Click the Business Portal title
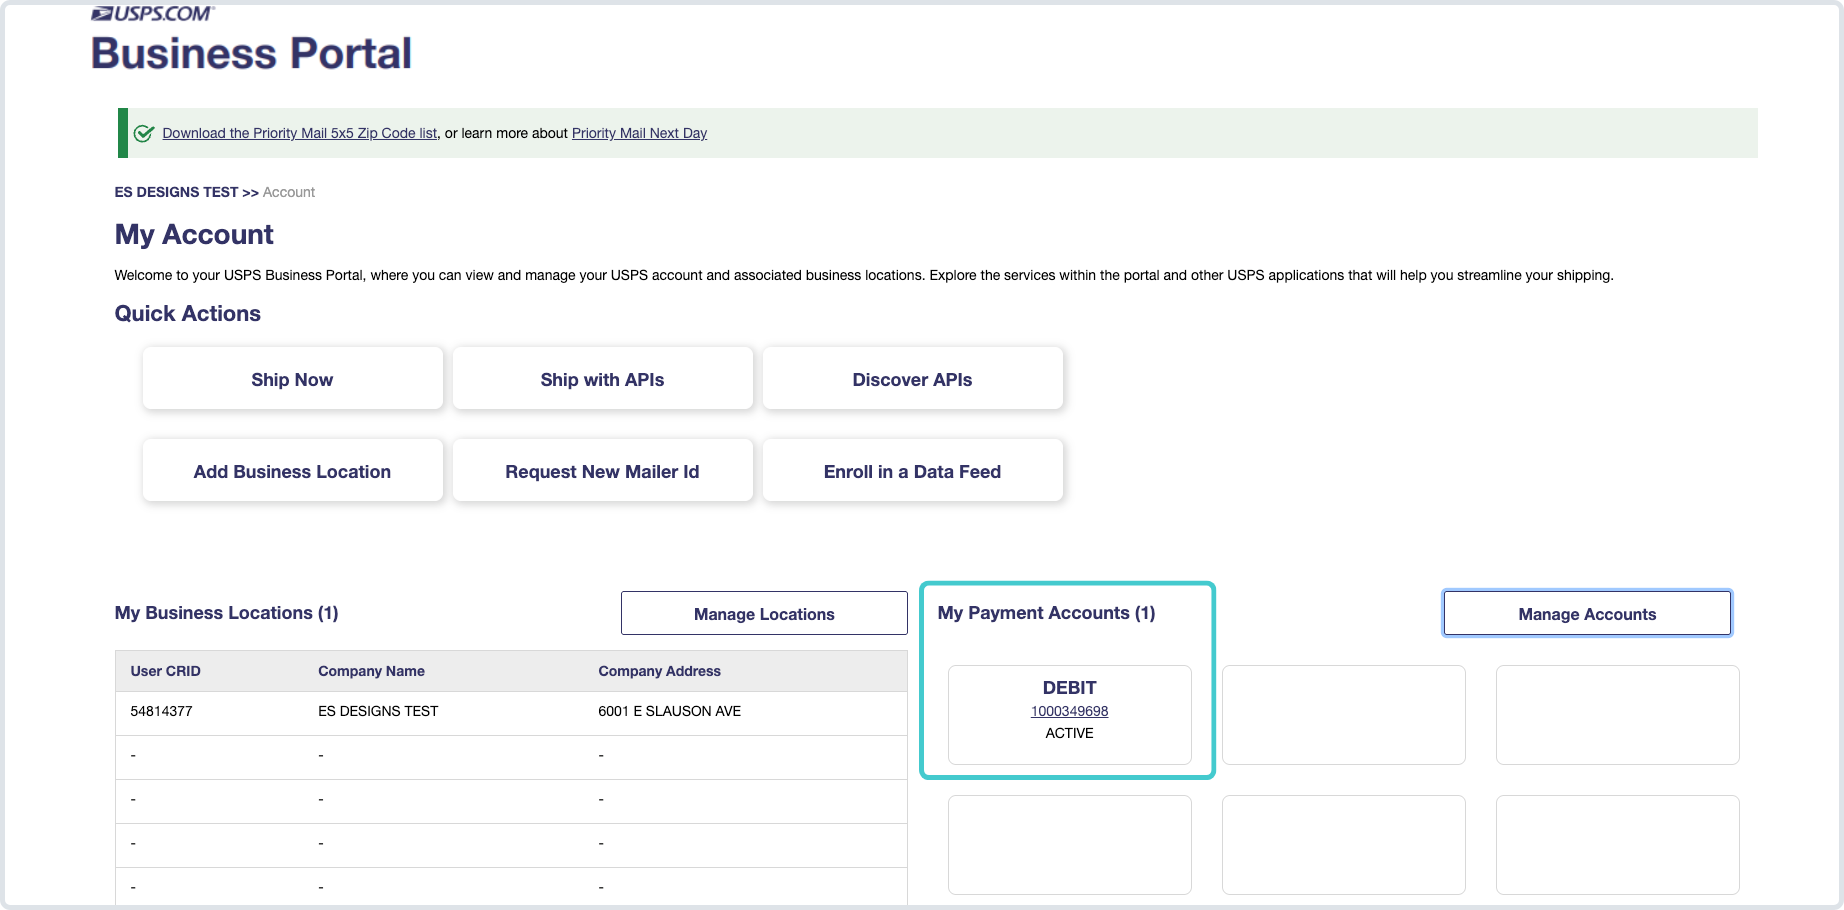This screenshot has width=1844, height=910. point(251,53)
